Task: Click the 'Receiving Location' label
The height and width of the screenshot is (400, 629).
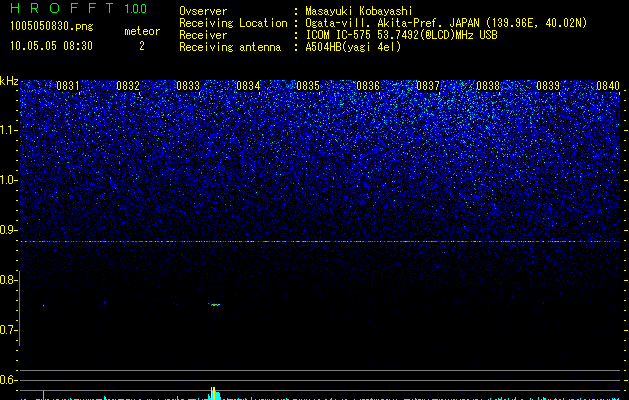Action: click(233, 23)
